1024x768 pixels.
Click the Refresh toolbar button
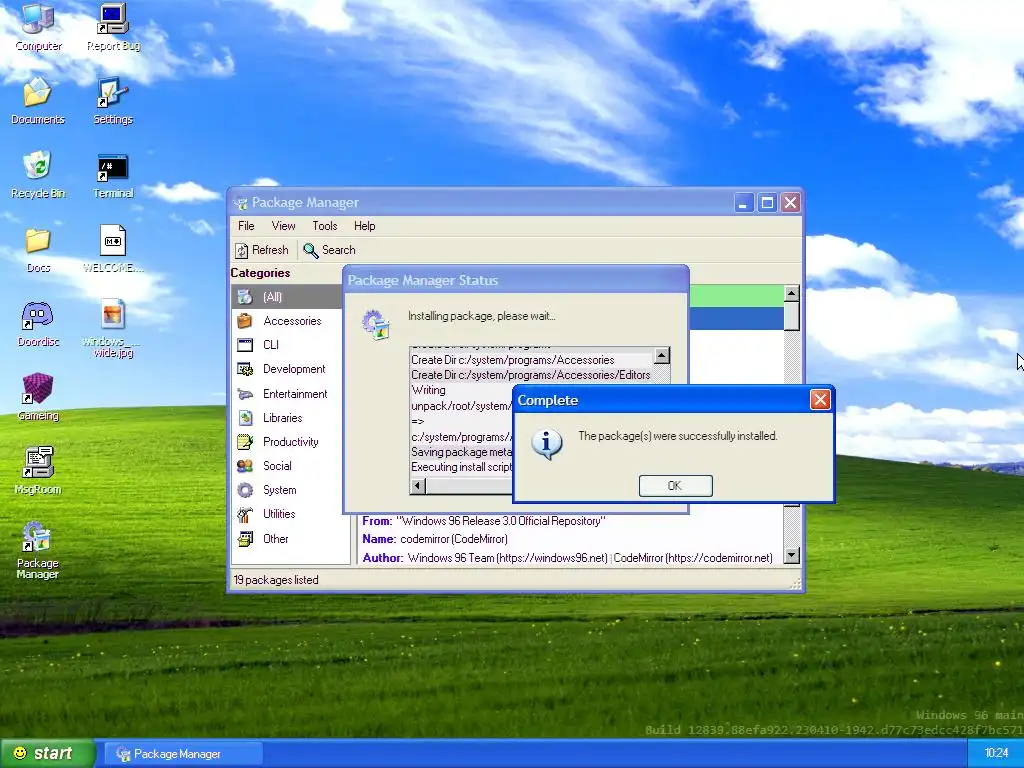coord(262,250)
